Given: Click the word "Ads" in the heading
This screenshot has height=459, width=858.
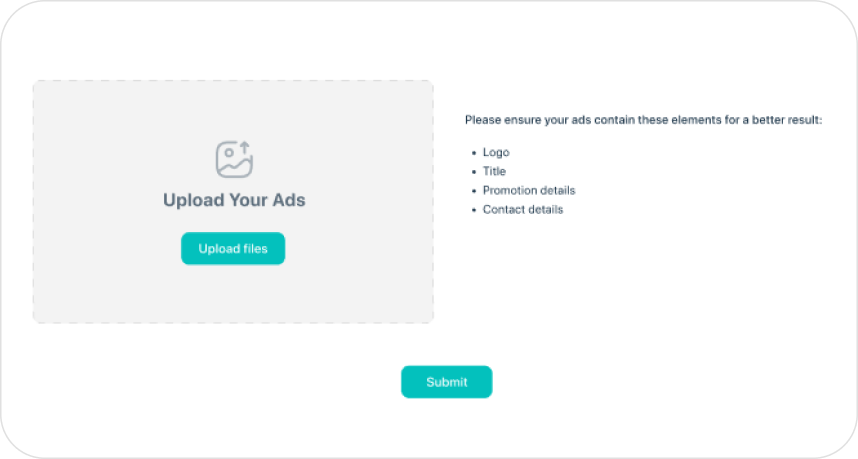Looking at the screenshot, I should [x=287, y=200].
